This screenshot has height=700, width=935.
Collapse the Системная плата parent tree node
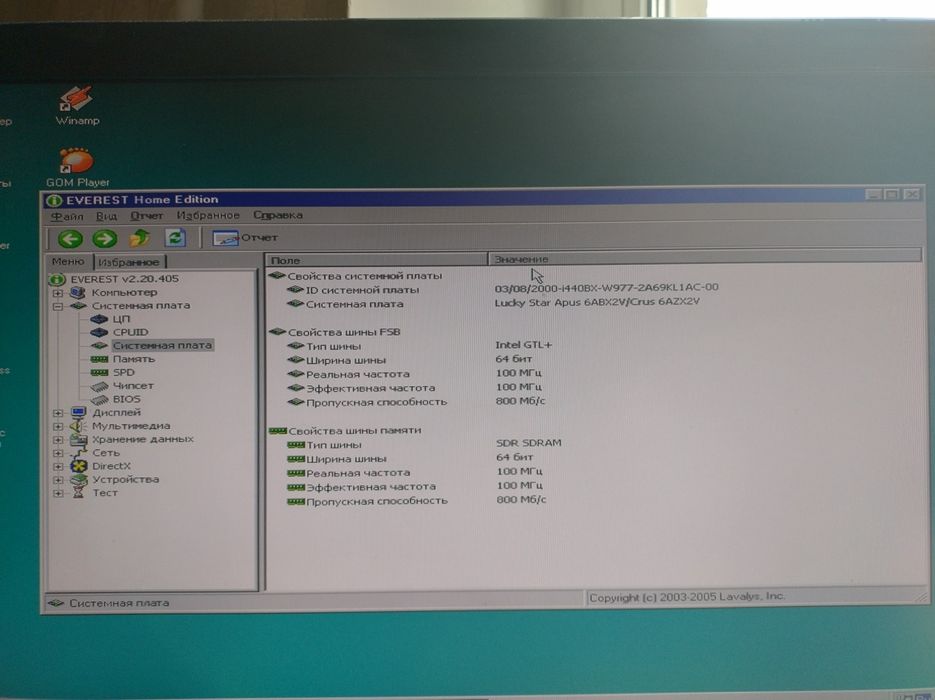click(58, 306)
